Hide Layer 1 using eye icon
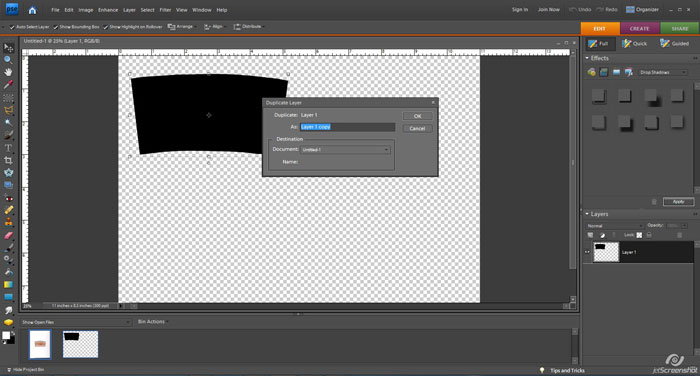Viewport: 700px width, 376px height. 587,252
